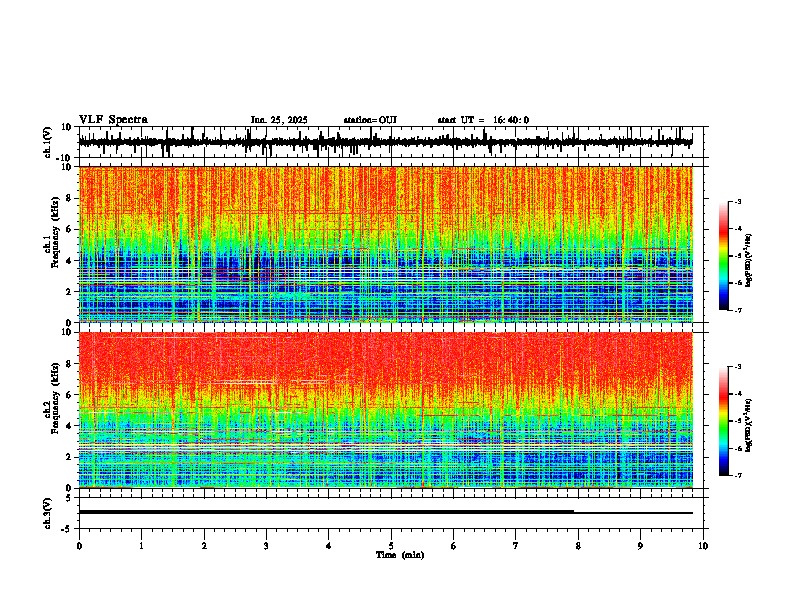
Task: Click the 8 kHz tick label on ch.1 frequency axis
Action: (69, 198)
